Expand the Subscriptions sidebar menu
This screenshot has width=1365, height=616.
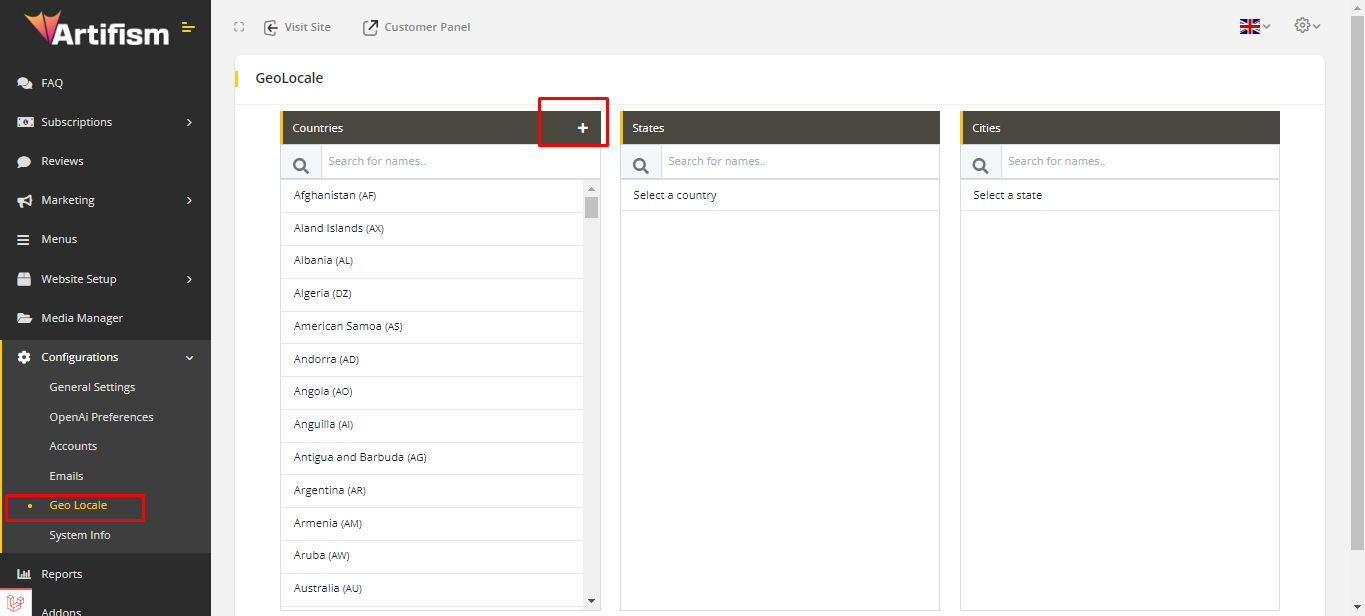point(105,122)
